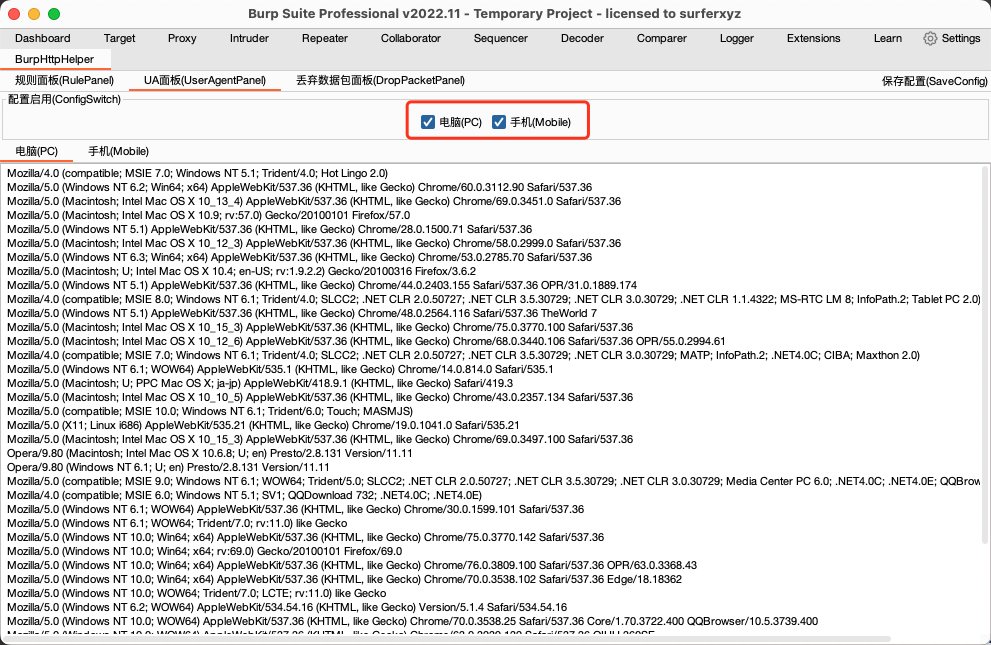Click the Chrome/14.0.814.0 user agent line
The image size is (991, 645).
[280, 369]
